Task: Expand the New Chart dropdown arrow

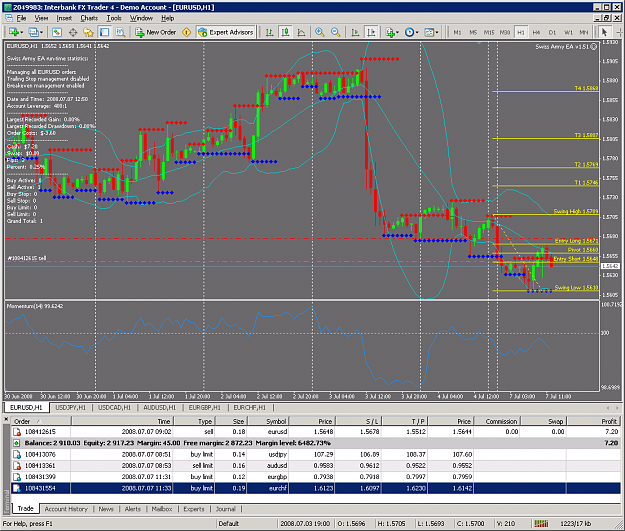Action: pyautogui.click(x=21, y=32)
